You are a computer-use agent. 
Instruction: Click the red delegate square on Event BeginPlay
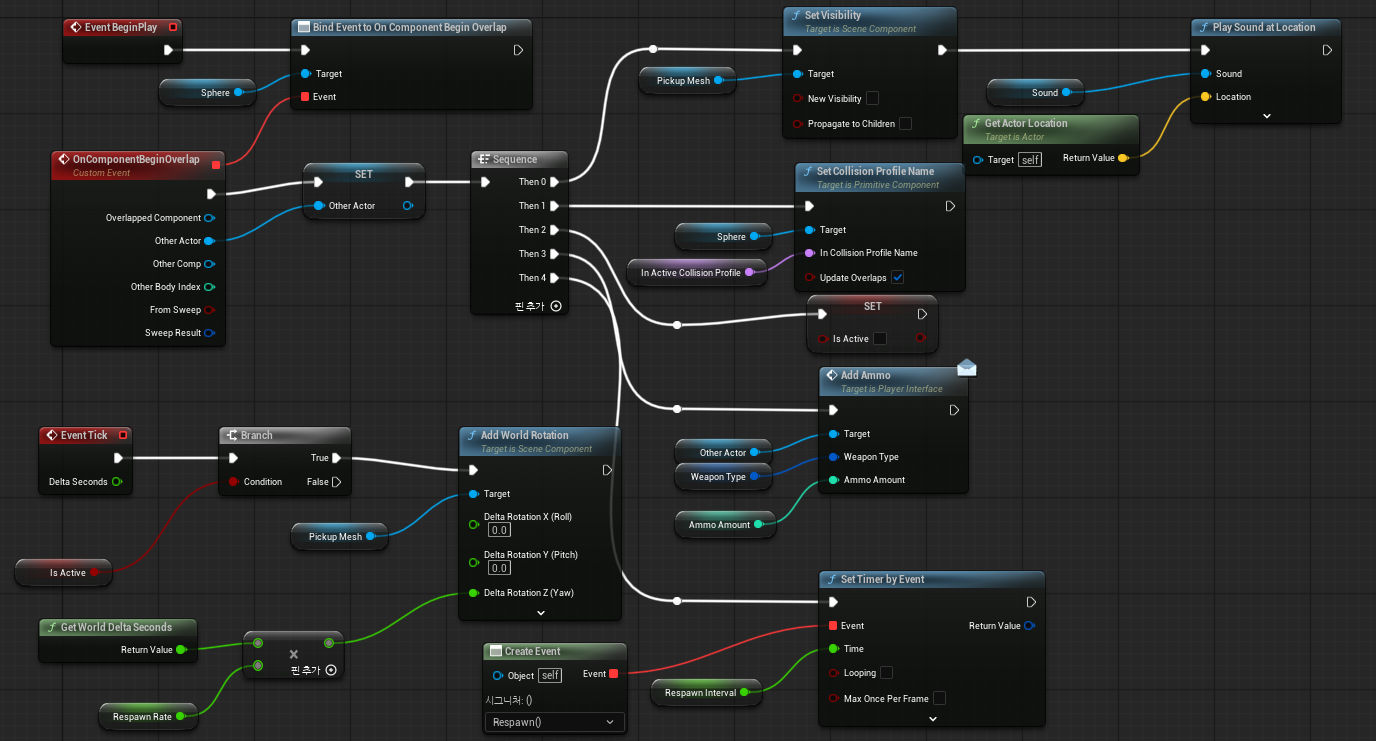[173, 27]
